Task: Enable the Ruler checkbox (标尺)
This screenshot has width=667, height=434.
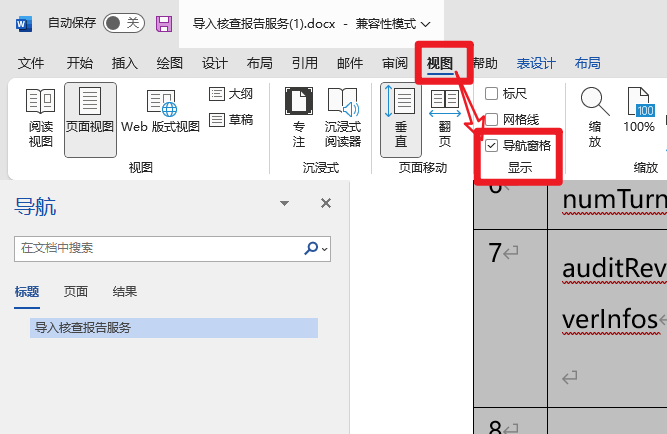Action: [x=492, y=94]
